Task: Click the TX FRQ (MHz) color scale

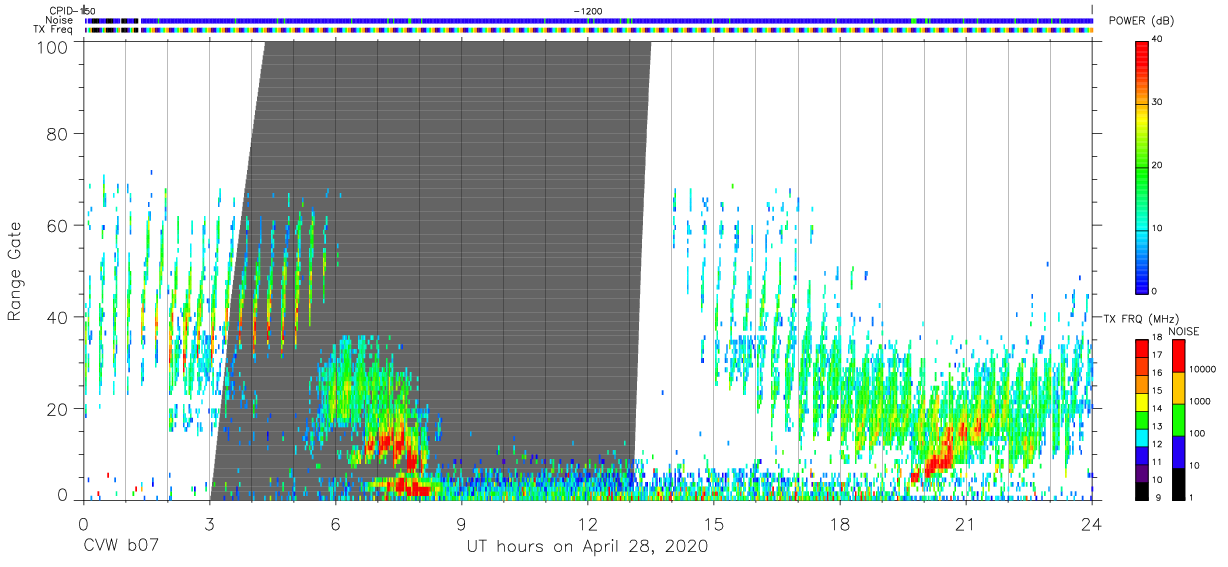Action: click(x=1142, y=419)
